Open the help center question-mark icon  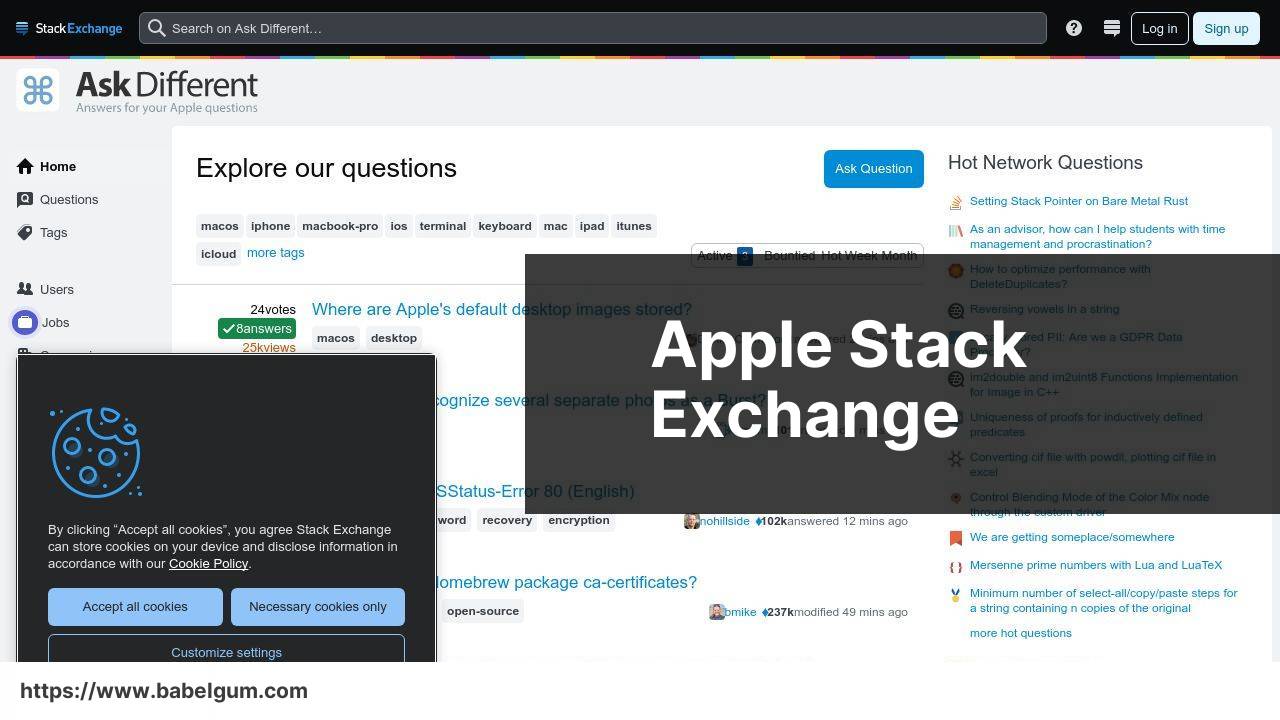click(1074, 28)
